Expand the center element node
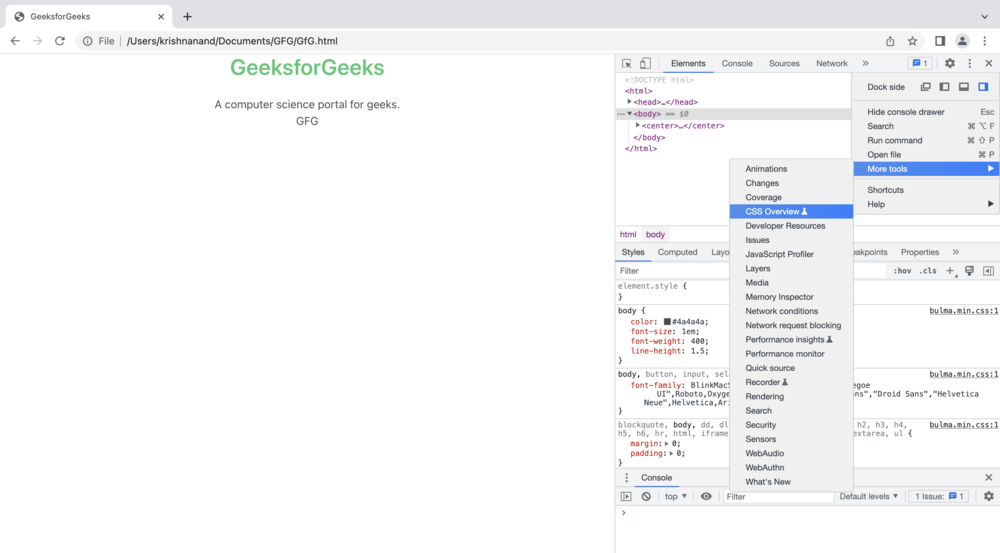This screenshot has height=553, width=1000. (637, 126)
